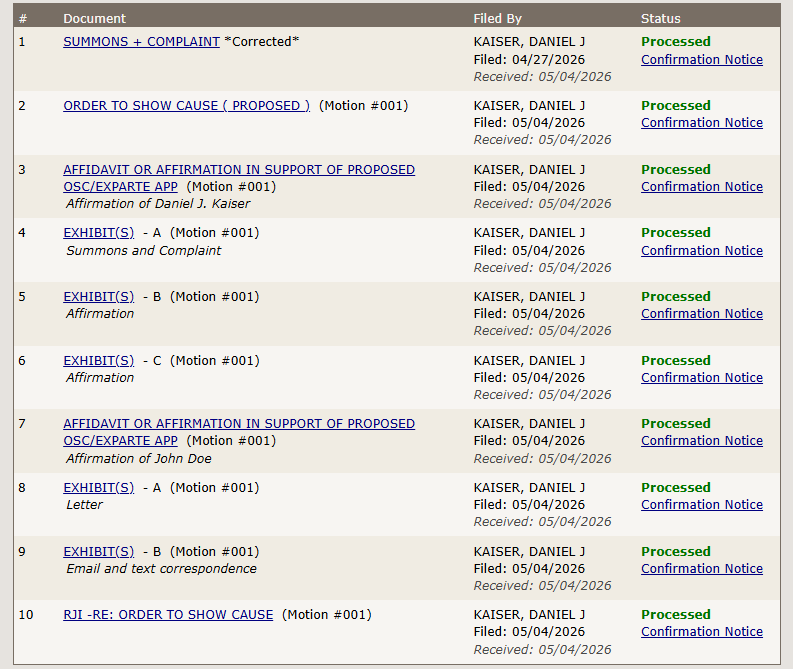Click the Status column header
793x669 pixels.
(660, 19)
